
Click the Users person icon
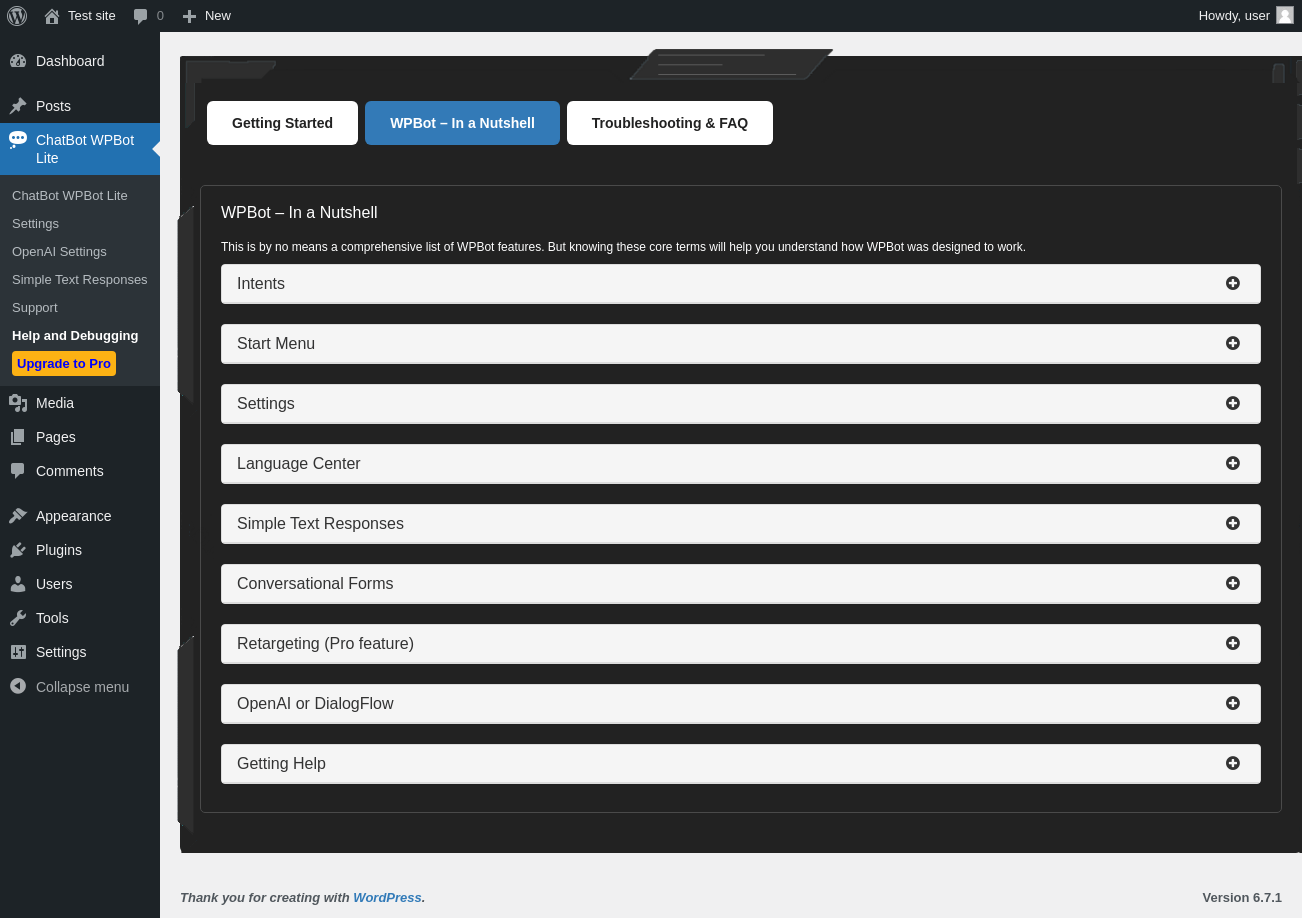pyautogui.click(x=18, y=584)
